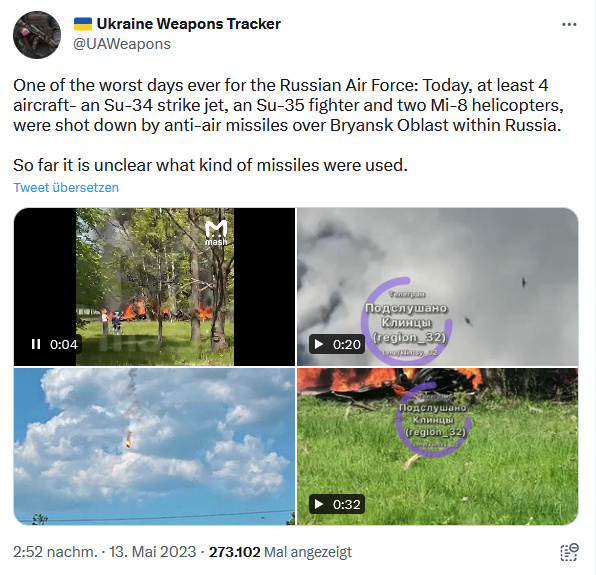Open the tweet analytics icon at bottom right
Viewport: 596px width, 575px height.
click(569, 552)
